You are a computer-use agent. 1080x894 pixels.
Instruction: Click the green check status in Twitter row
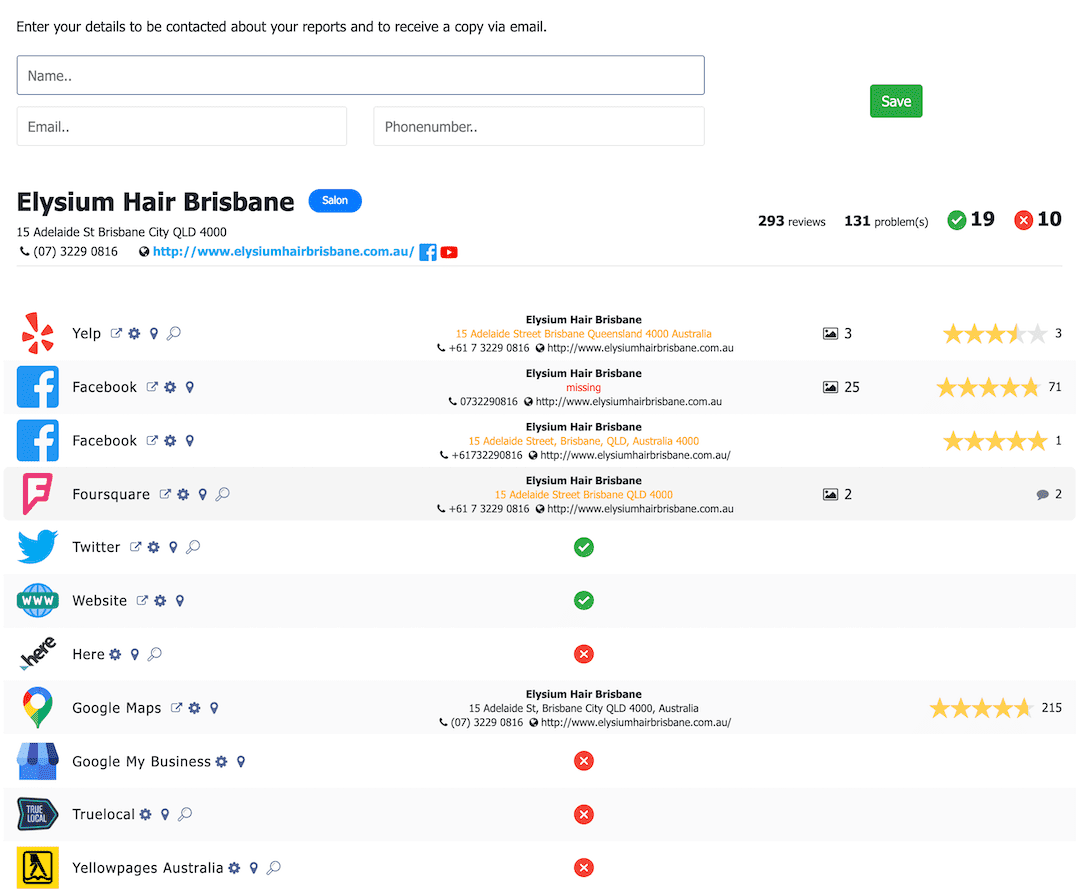[583, 547]
